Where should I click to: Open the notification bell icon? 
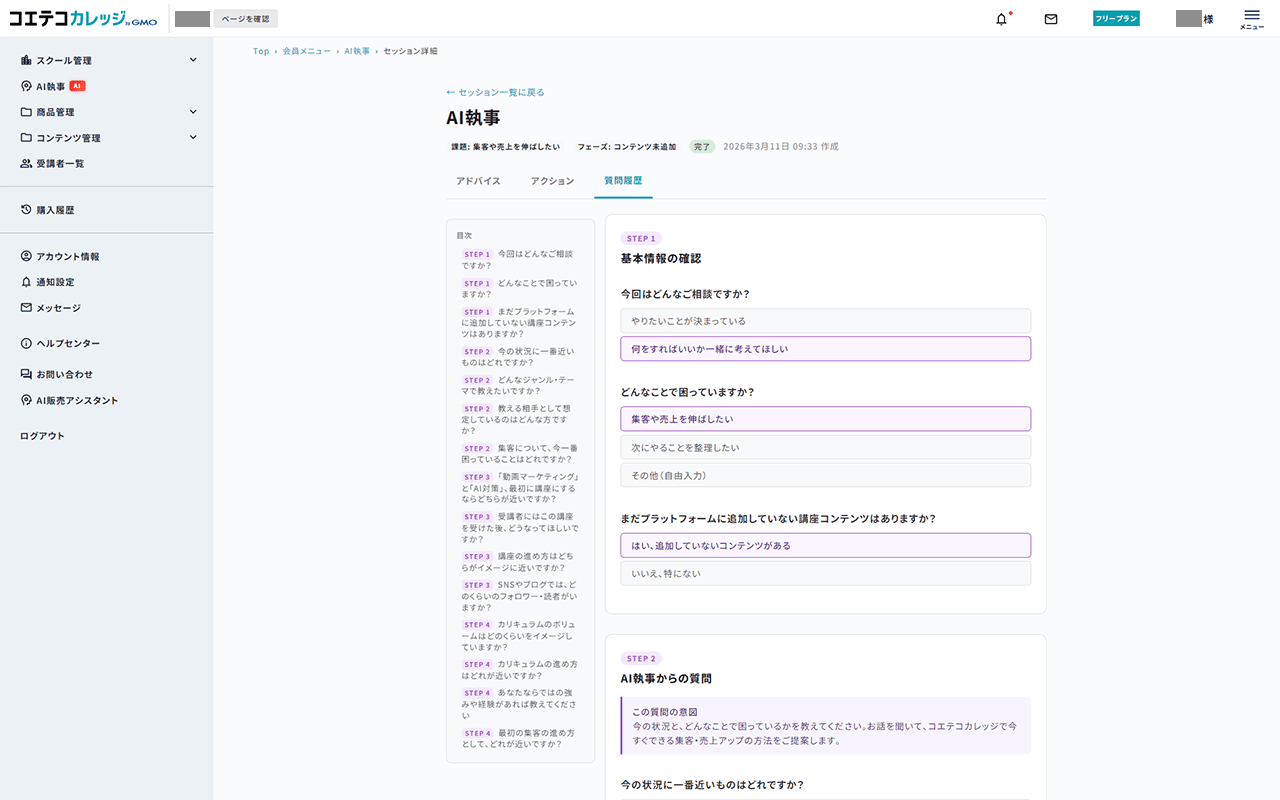[1001, 18]
